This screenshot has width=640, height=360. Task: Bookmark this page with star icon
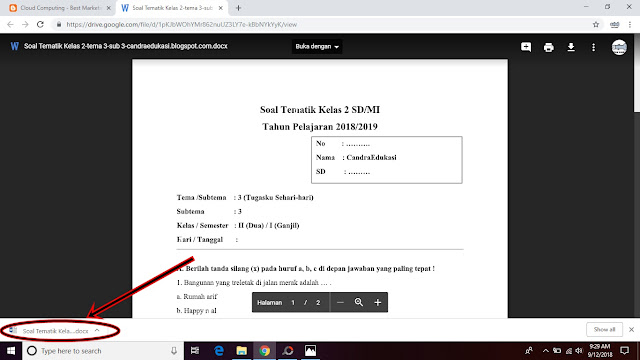point(596,24)
